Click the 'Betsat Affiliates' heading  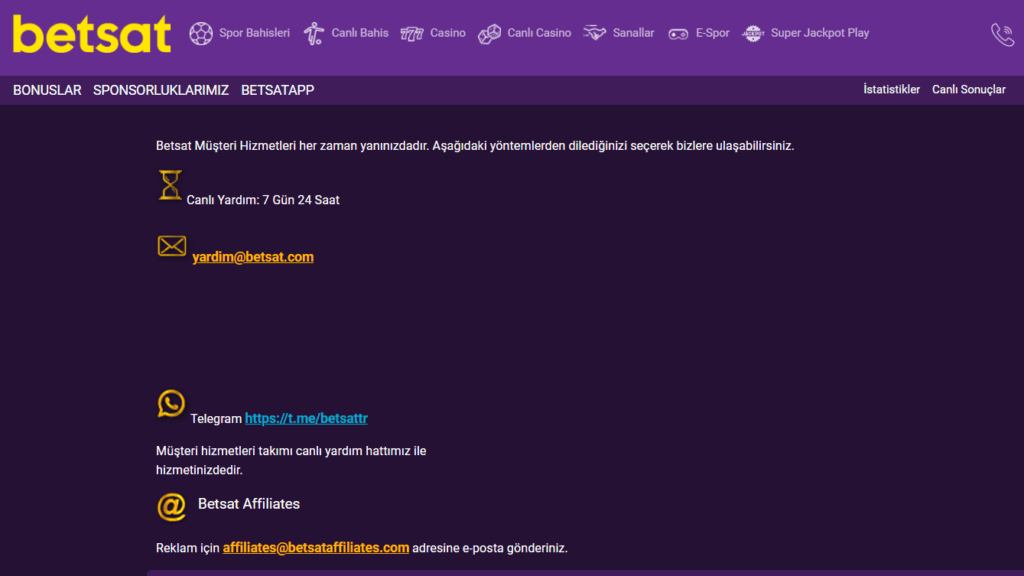[x=249, y=504]
